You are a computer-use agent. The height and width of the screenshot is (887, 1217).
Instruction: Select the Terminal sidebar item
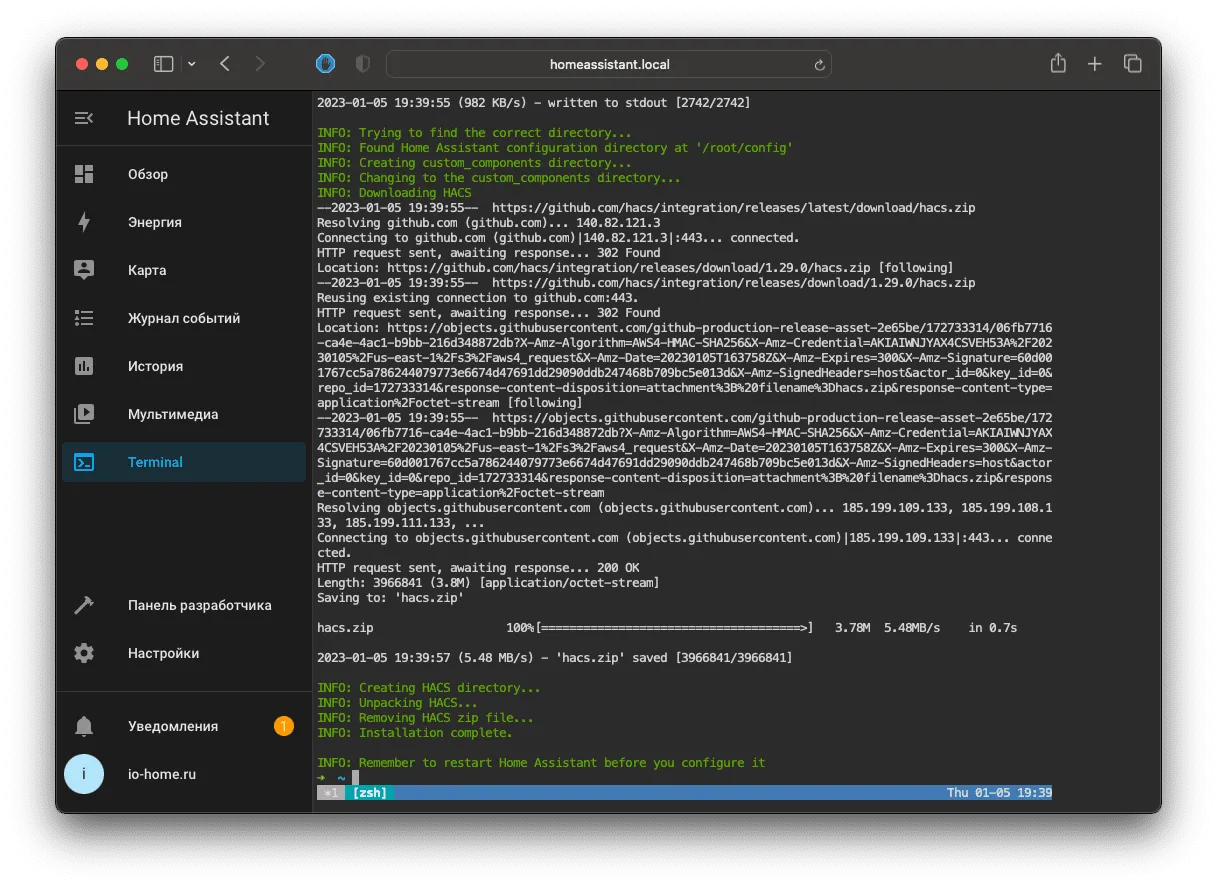point(184,462)
